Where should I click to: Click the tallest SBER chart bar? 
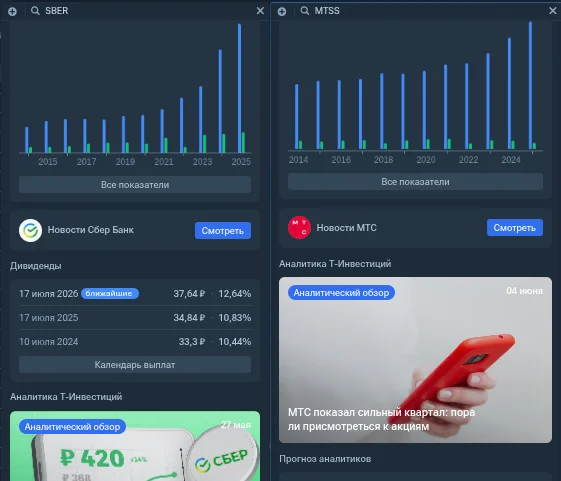tap(239, 88)
